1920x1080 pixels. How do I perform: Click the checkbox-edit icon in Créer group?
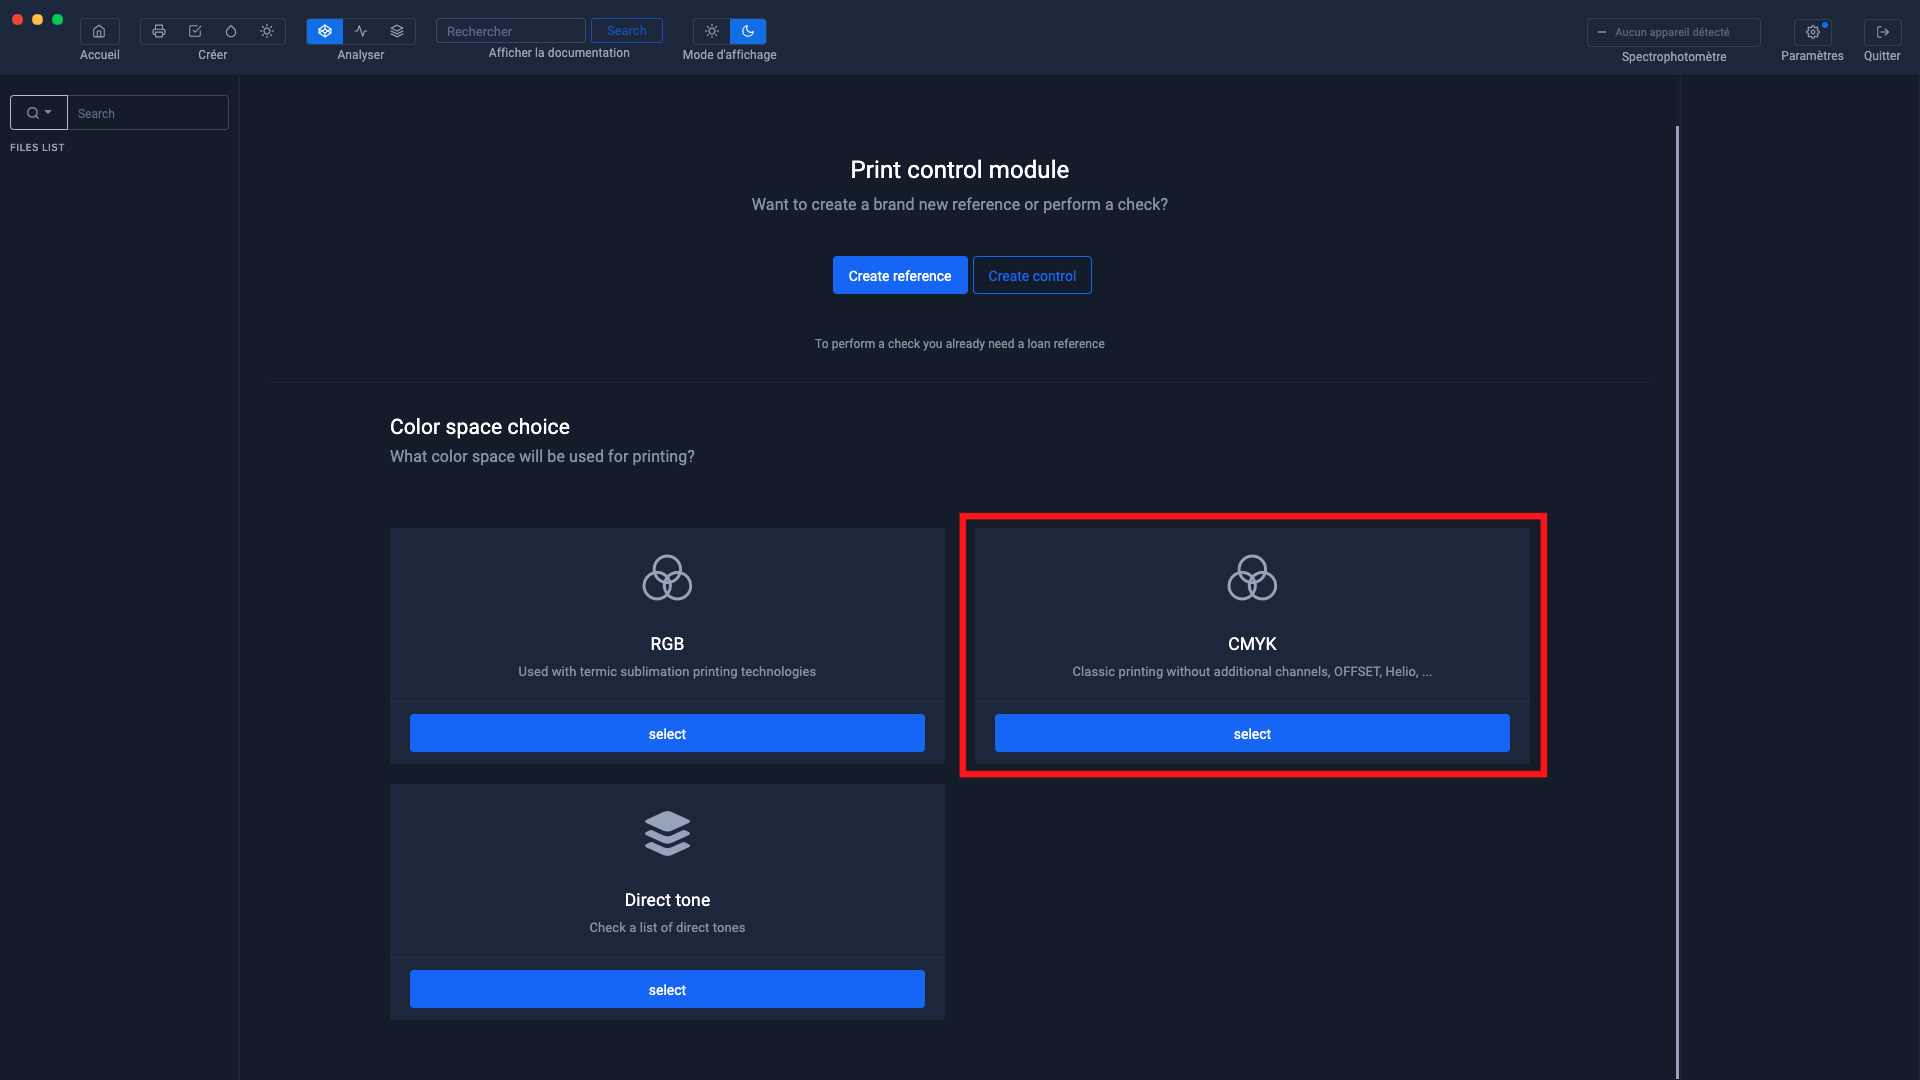tap(195, 31)
